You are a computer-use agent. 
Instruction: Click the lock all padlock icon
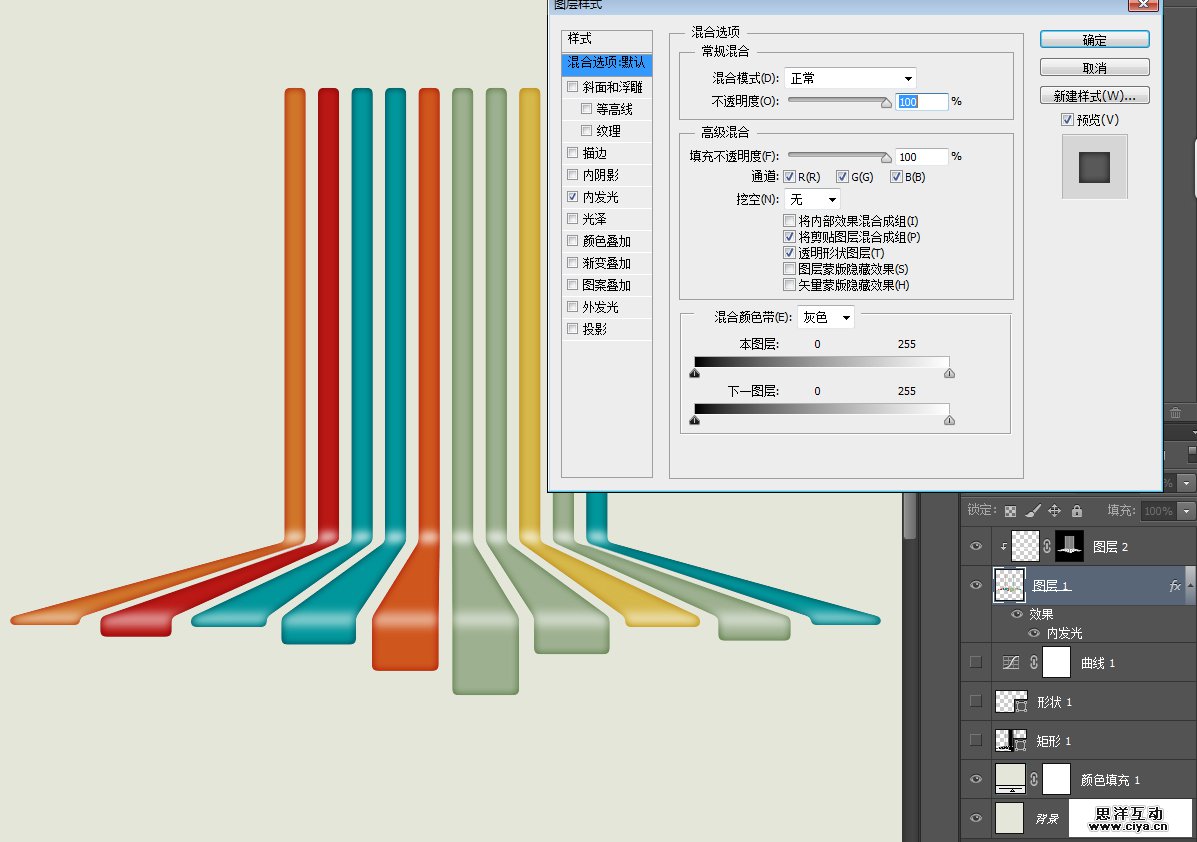coord(1077,510)
